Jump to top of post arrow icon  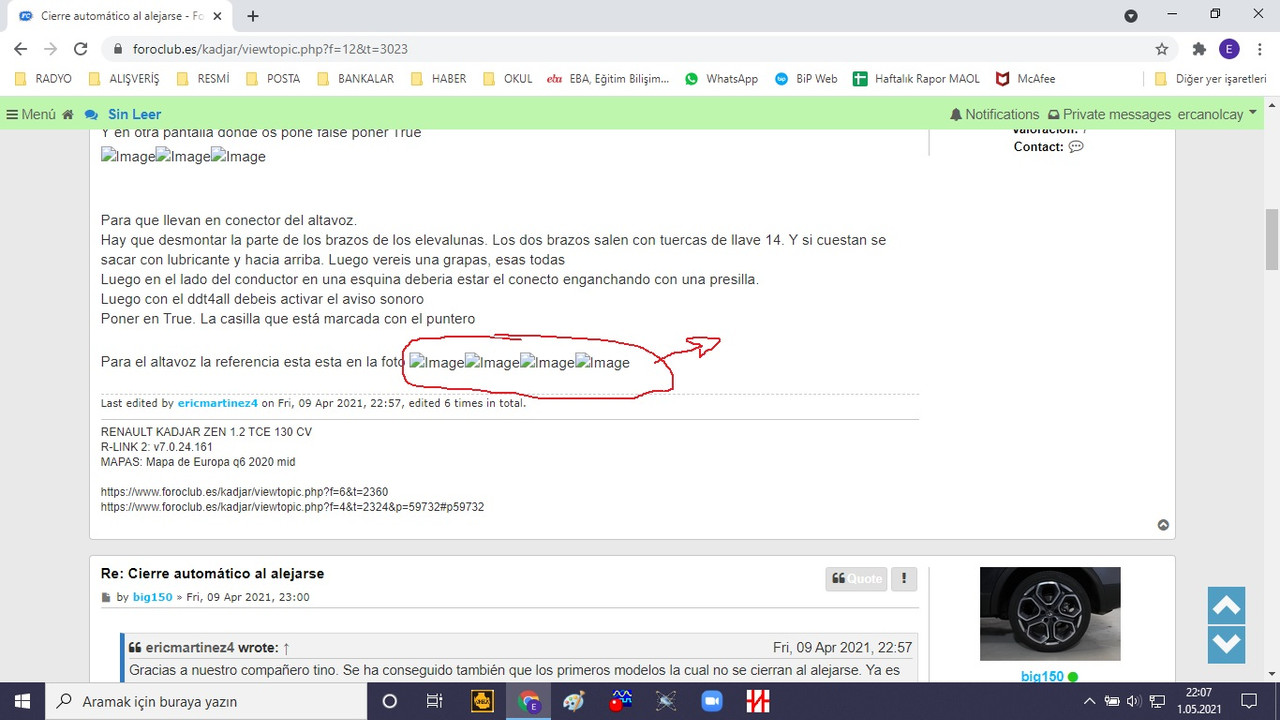coord(1163,525)
